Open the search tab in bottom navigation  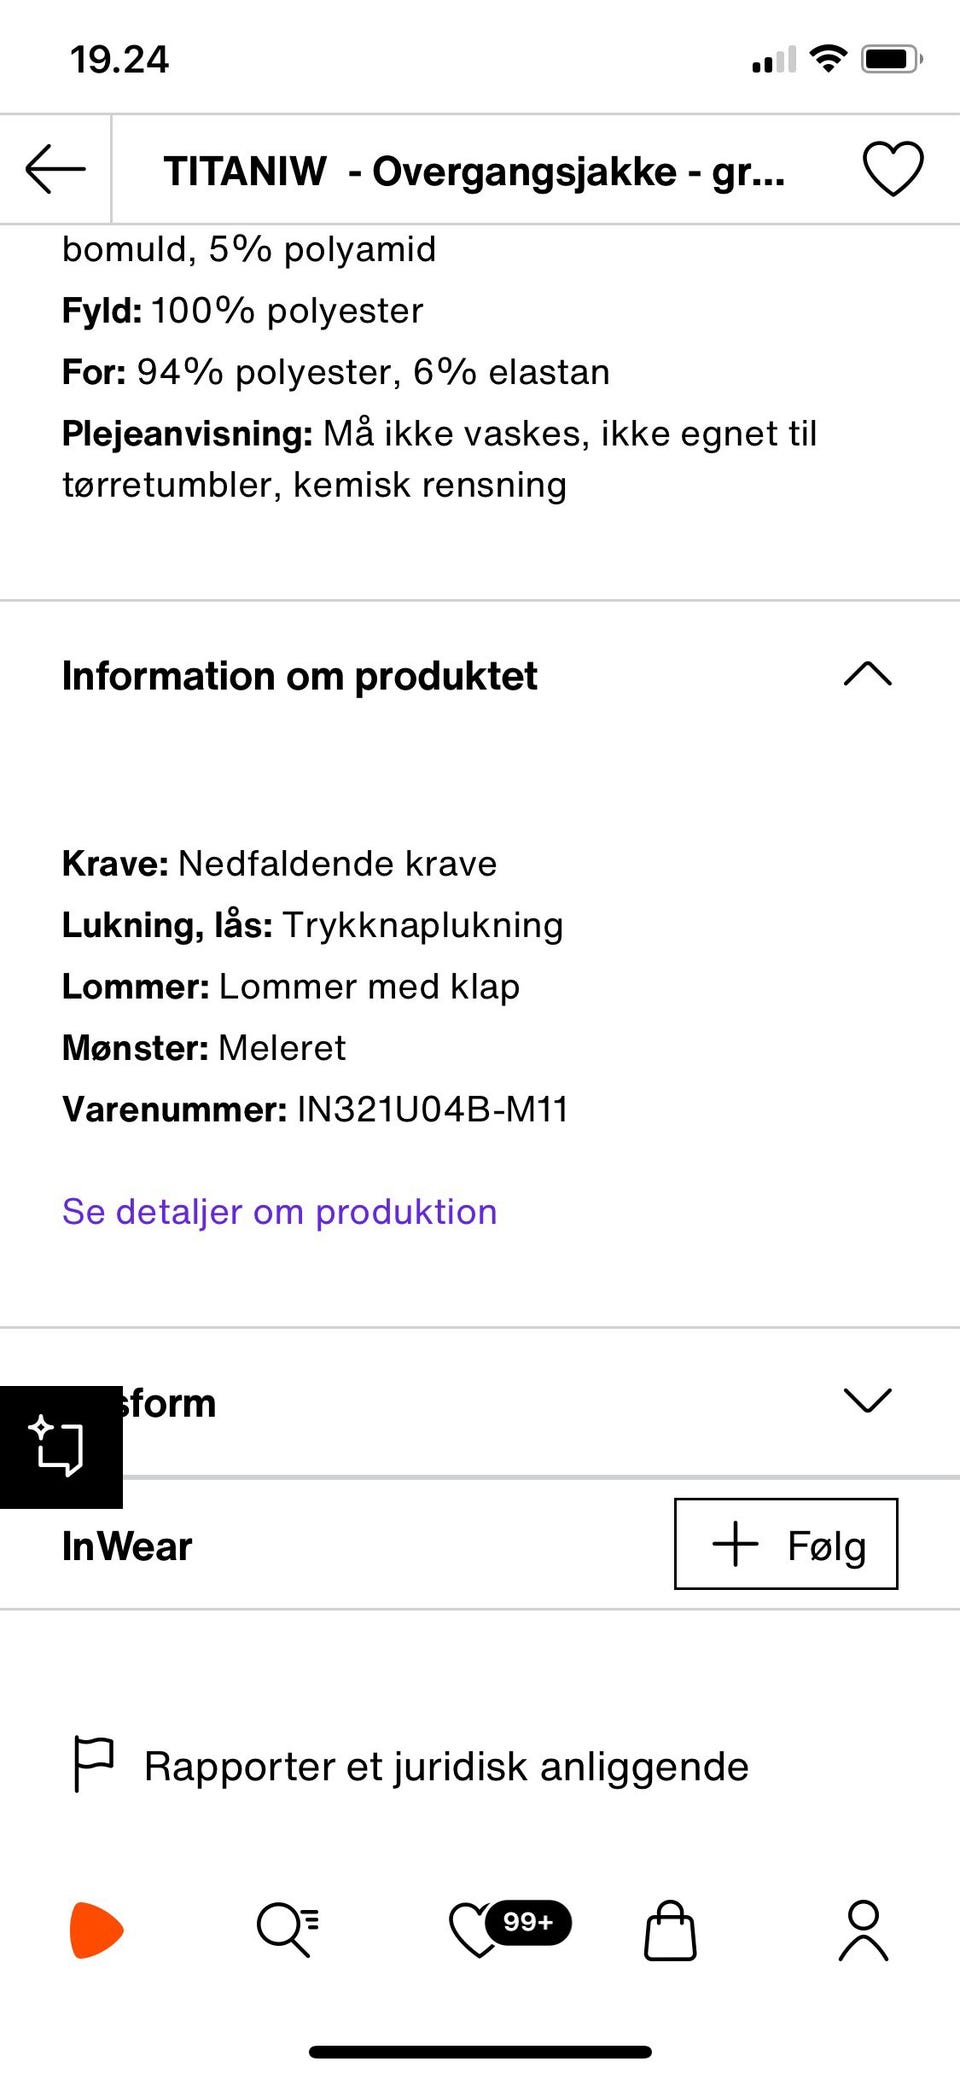point(288,1929)
